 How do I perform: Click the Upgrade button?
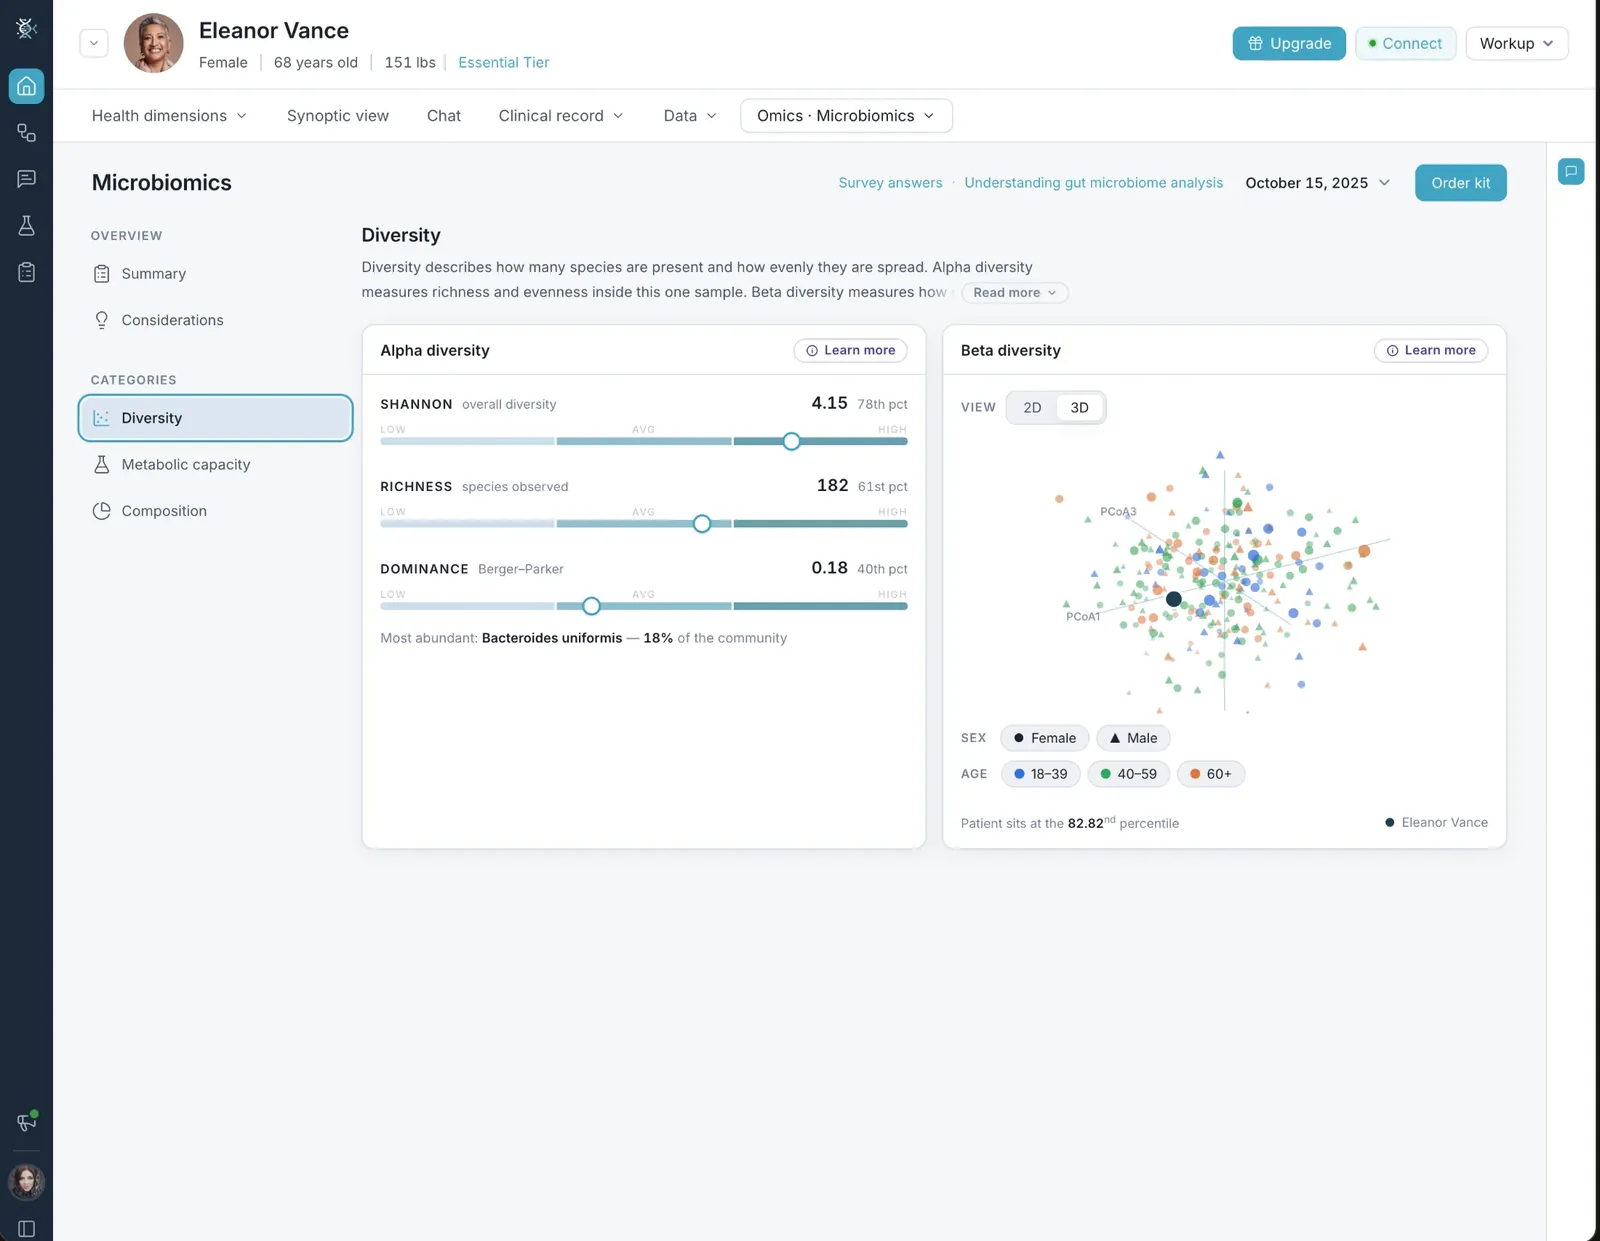1289,43
